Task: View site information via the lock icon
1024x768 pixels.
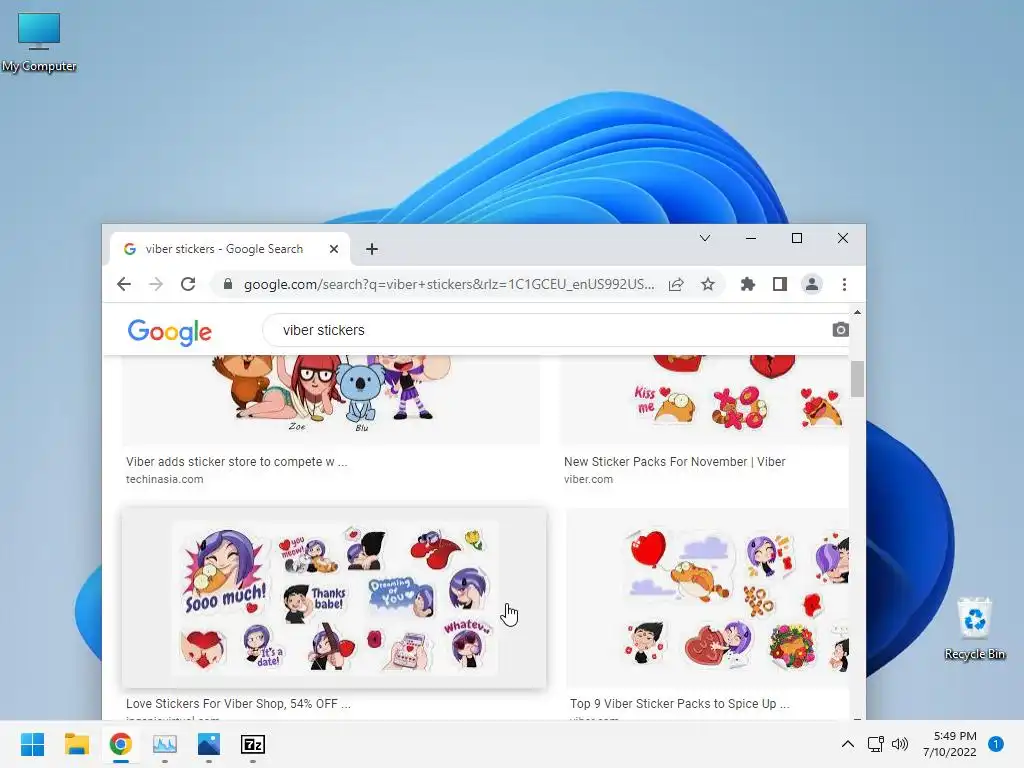Action: (227, 284)
